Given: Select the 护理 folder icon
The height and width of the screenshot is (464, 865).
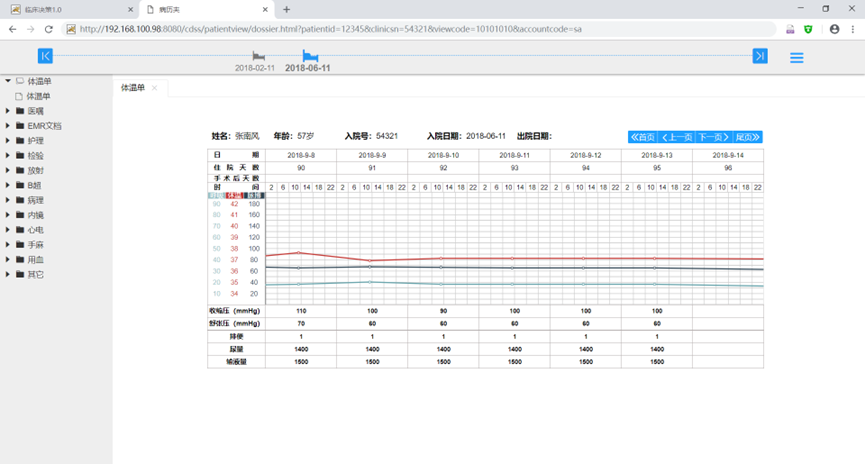Looking at the screenshot, I should (x=20, y=141).
